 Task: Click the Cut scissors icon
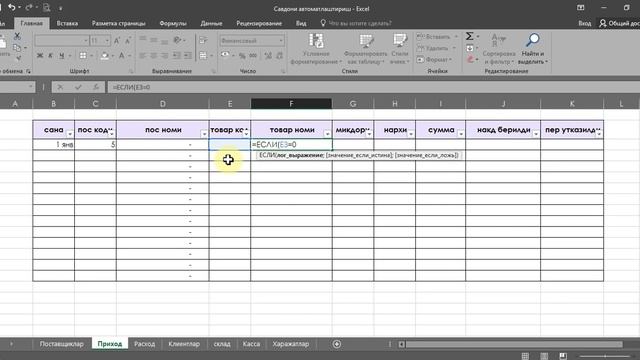[17, 37]
